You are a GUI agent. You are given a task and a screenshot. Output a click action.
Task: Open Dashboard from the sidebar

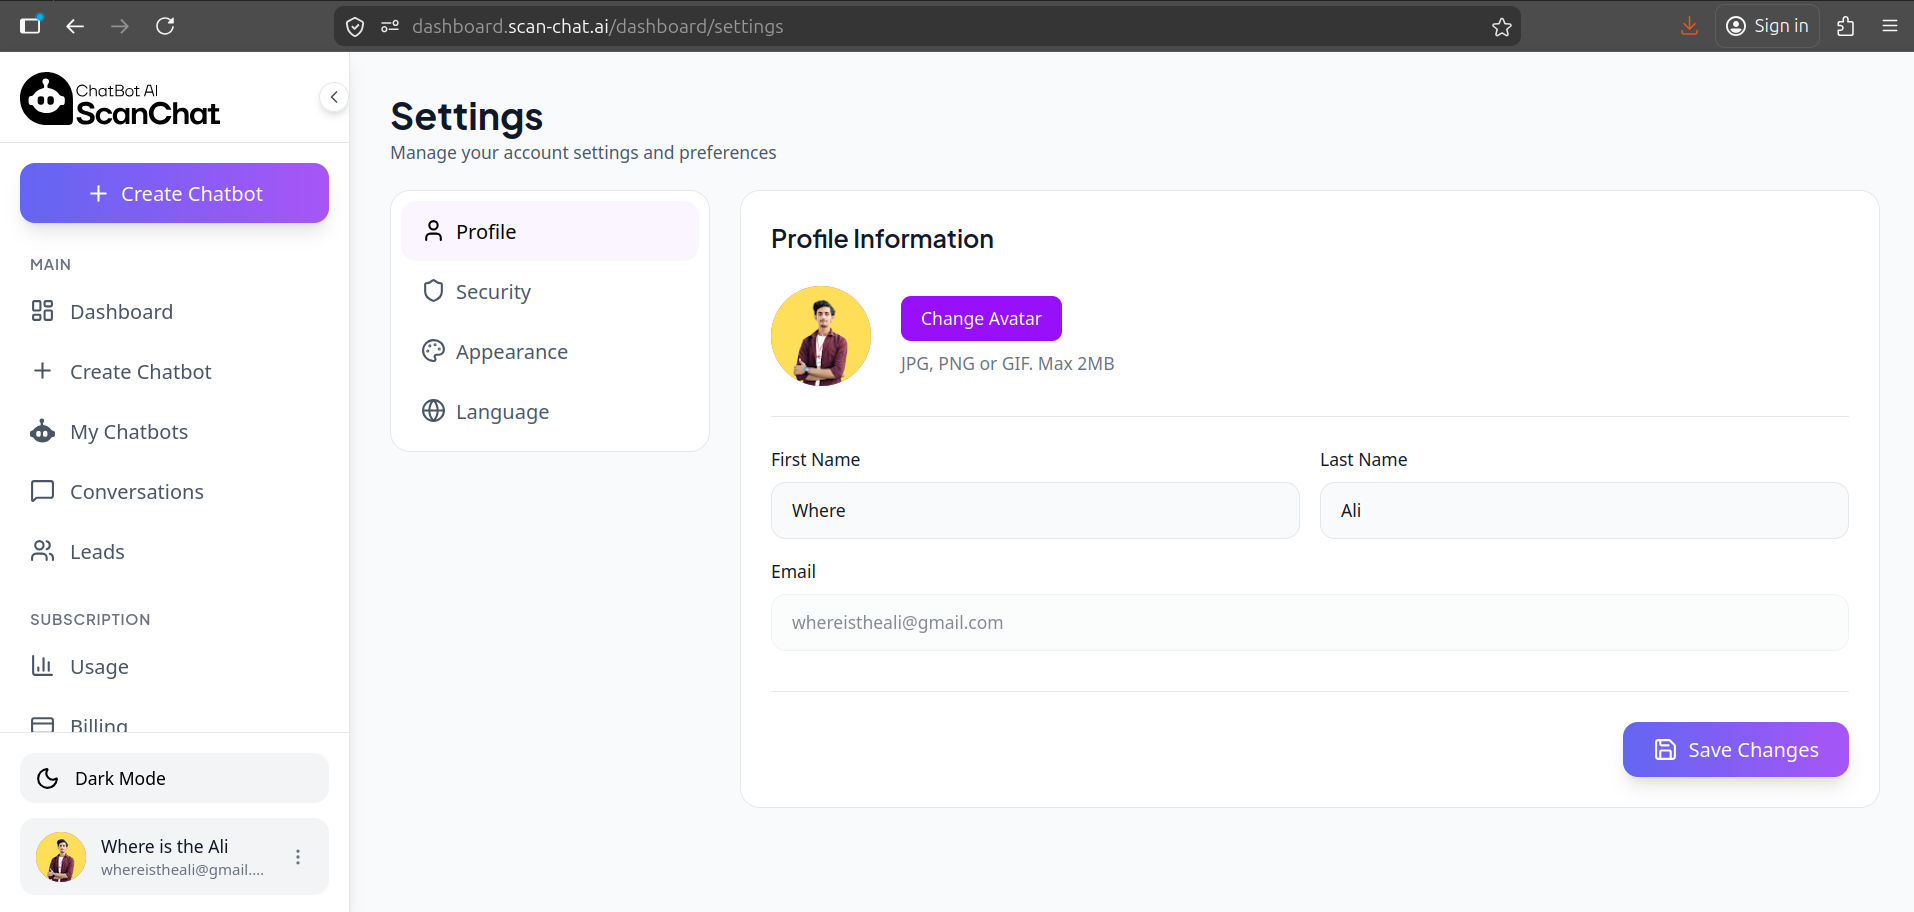(x=174, y=312)
